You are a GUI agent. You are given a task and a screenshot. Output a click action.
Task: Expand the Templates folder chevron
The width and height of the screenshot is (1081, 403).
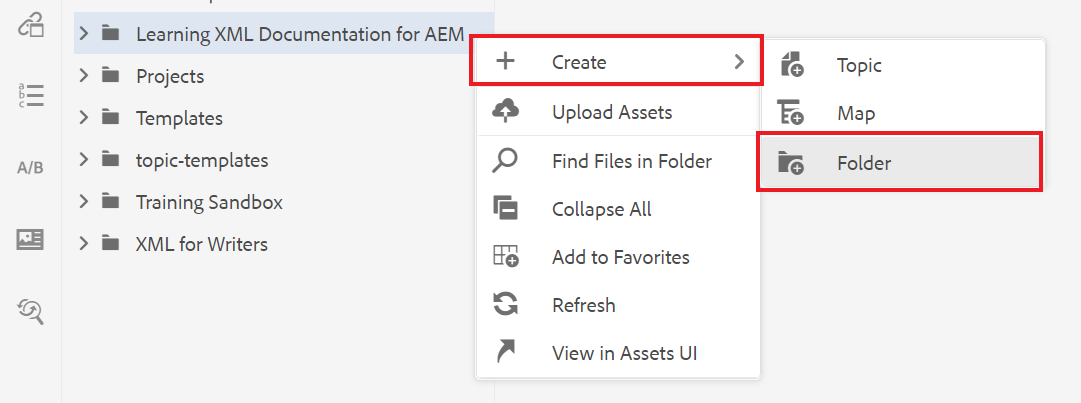[x=85, y=118]
